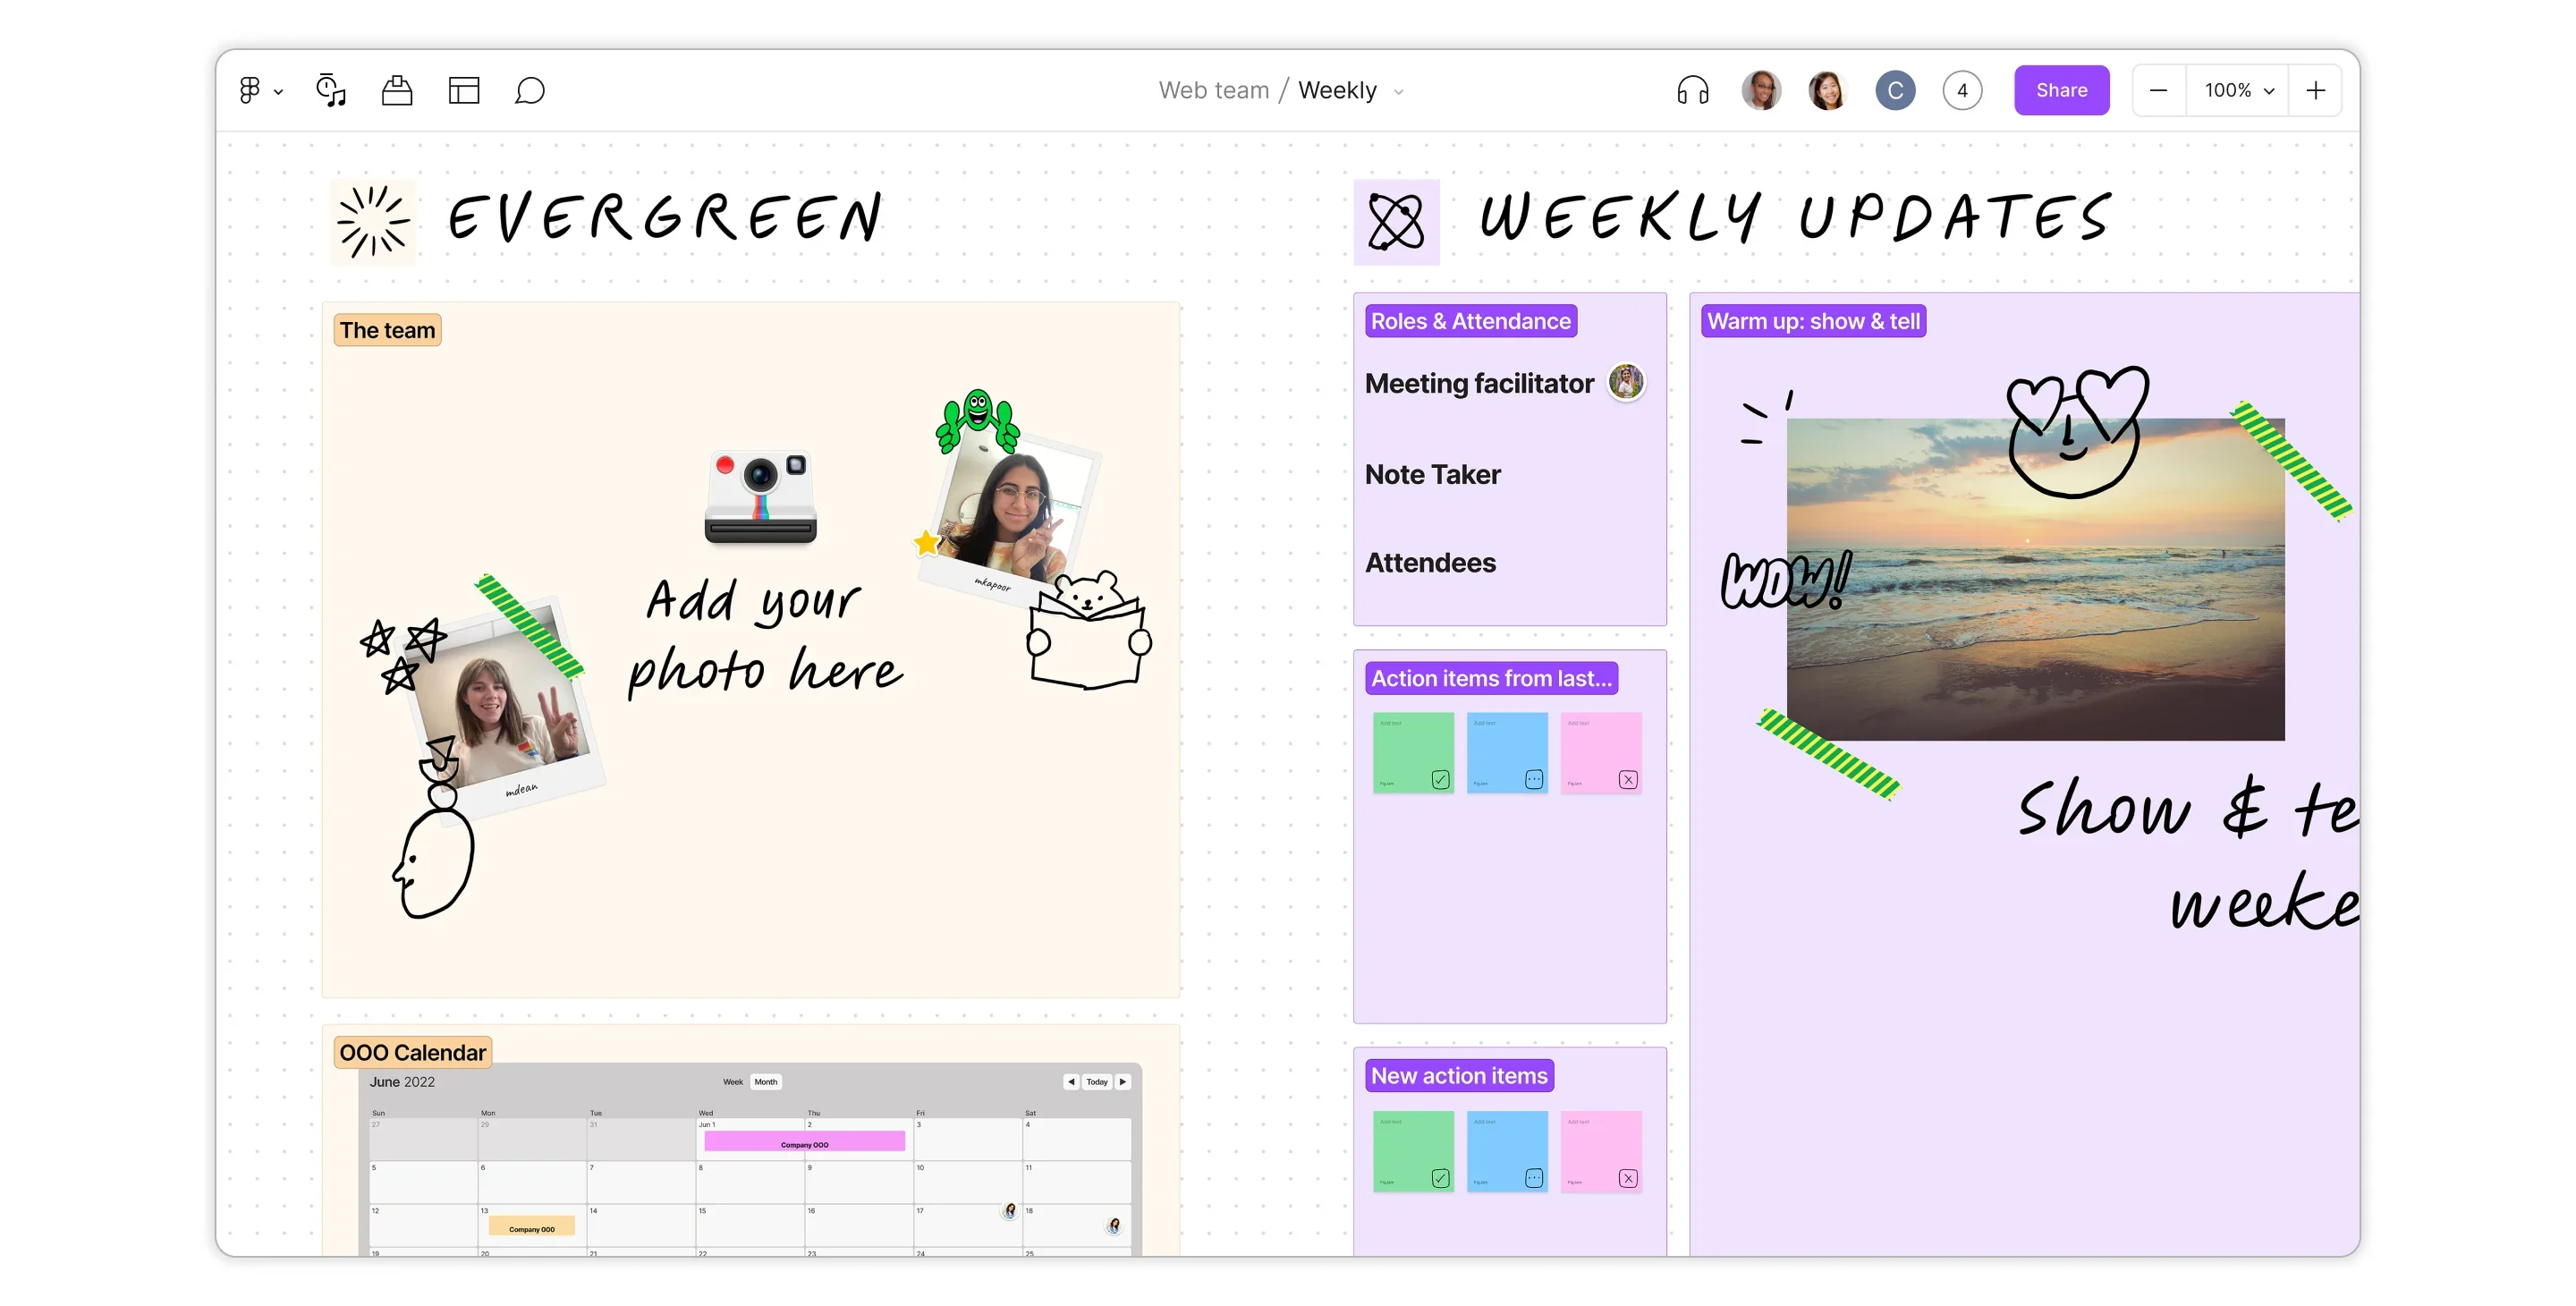Join audio using the headphones icon
This screenshot has height=1306, width=2576.
pos(1693,90)
